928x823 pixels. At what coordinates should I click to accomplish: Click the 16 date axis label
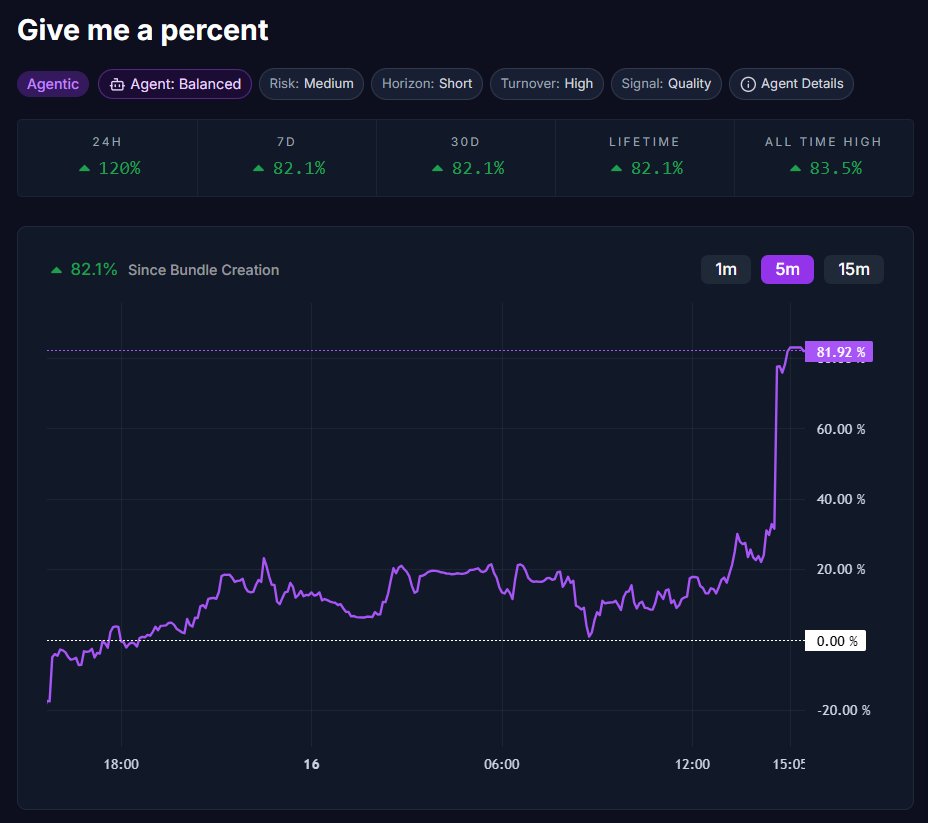coord(311,764)
